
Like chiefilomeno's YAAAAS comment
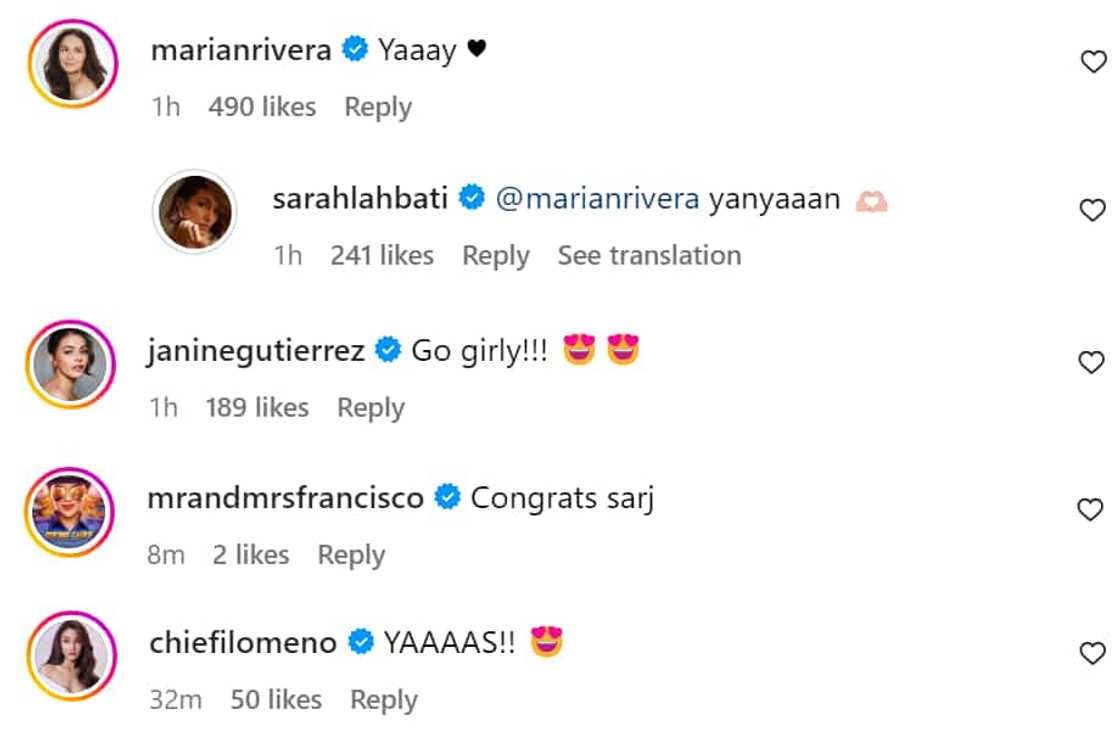point(1093,655)
